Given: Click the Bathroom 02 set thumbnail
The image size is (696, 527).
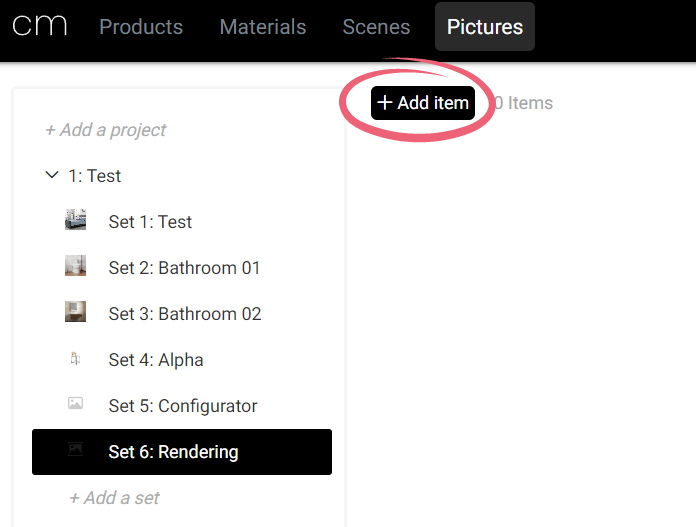Looking at the screenshot, I should point(75,313).
